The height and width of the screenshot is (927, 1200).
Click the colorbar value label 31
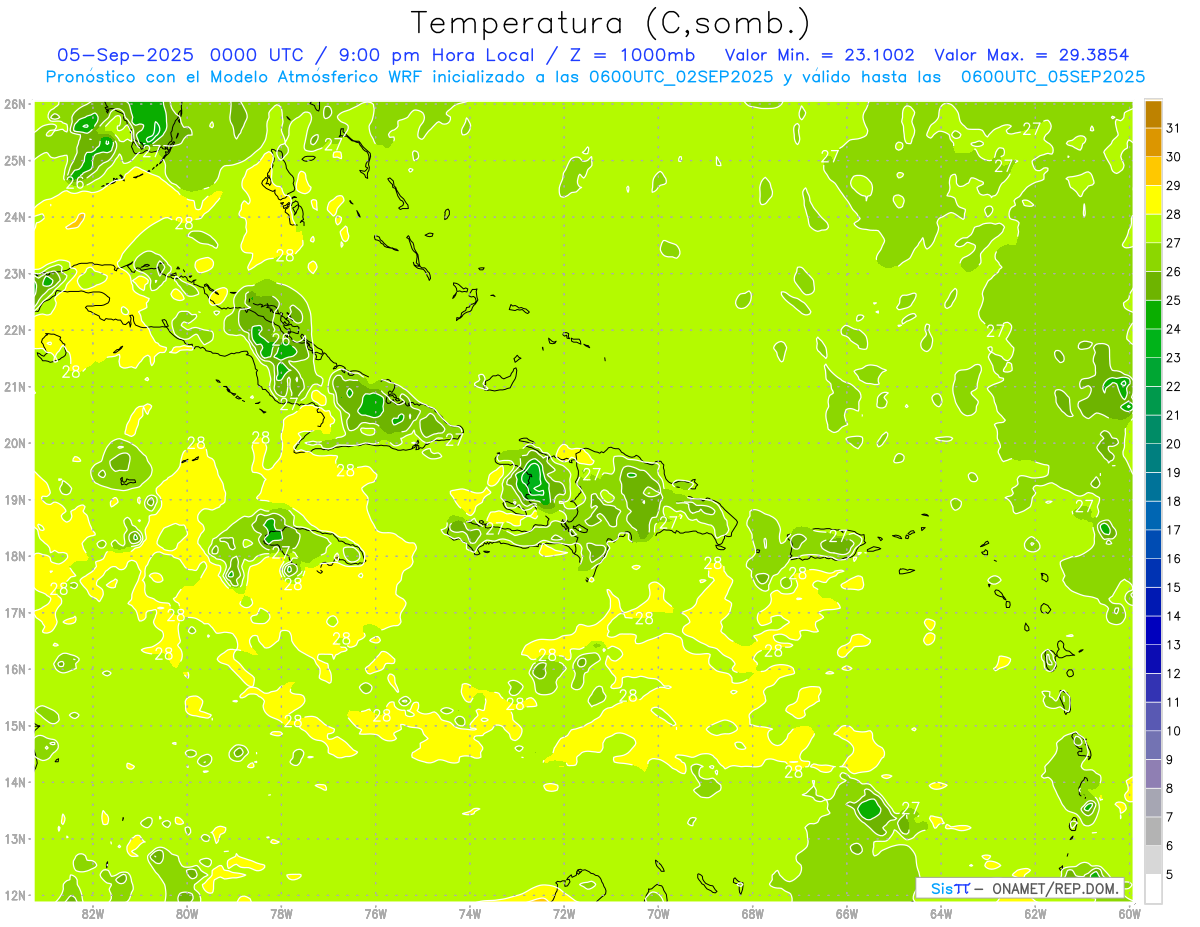click(1173, 128)
